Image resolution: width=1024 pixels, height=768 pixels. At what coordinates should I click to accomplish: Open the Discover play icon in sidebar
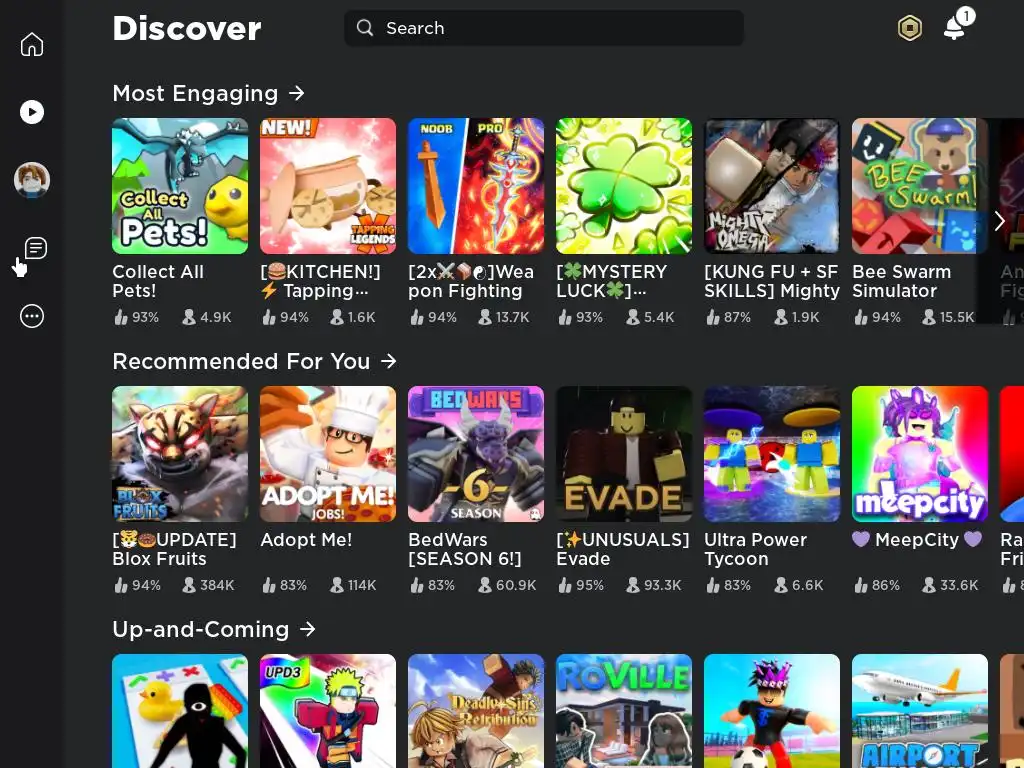point(32,112)
